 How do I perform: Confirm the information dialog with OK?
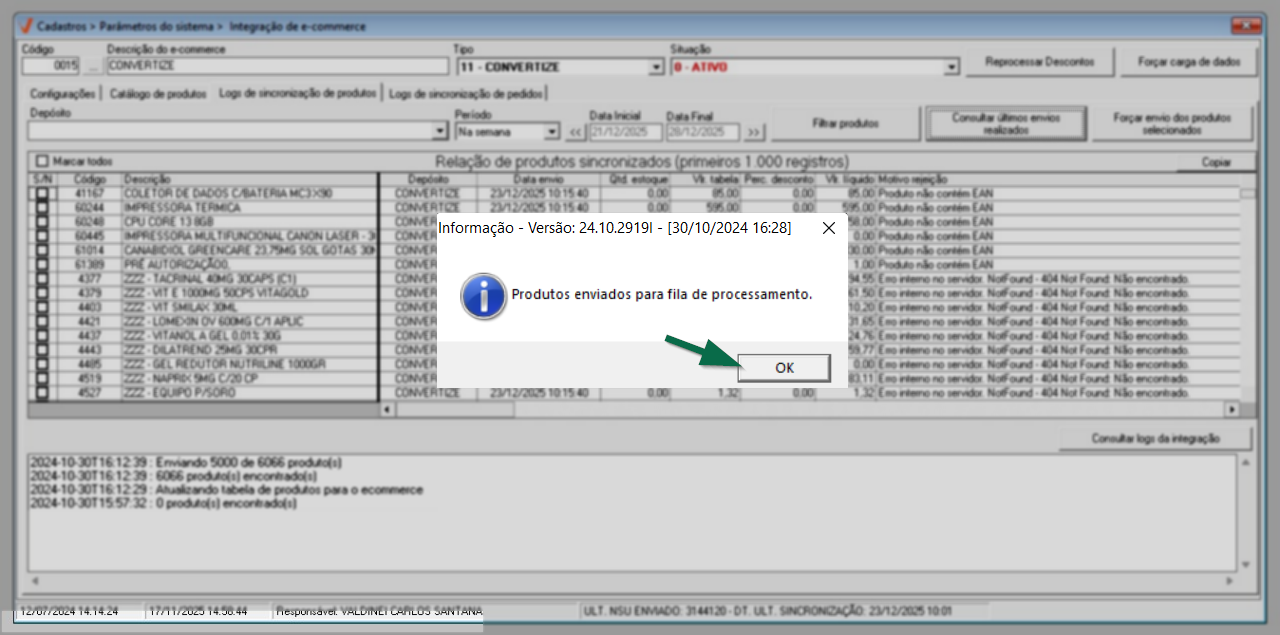click(x=784, y=368)
